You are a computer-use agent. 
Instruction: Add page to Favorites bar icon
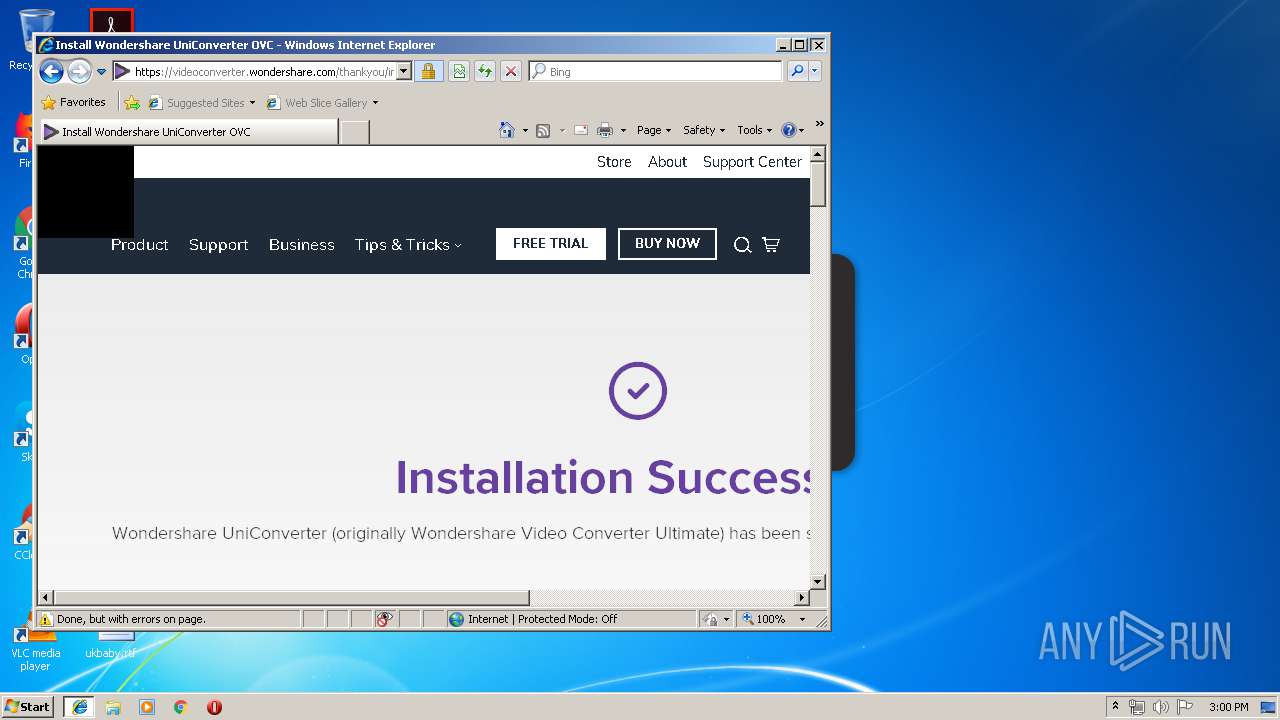pyautogui.click(x=132, y=102)
